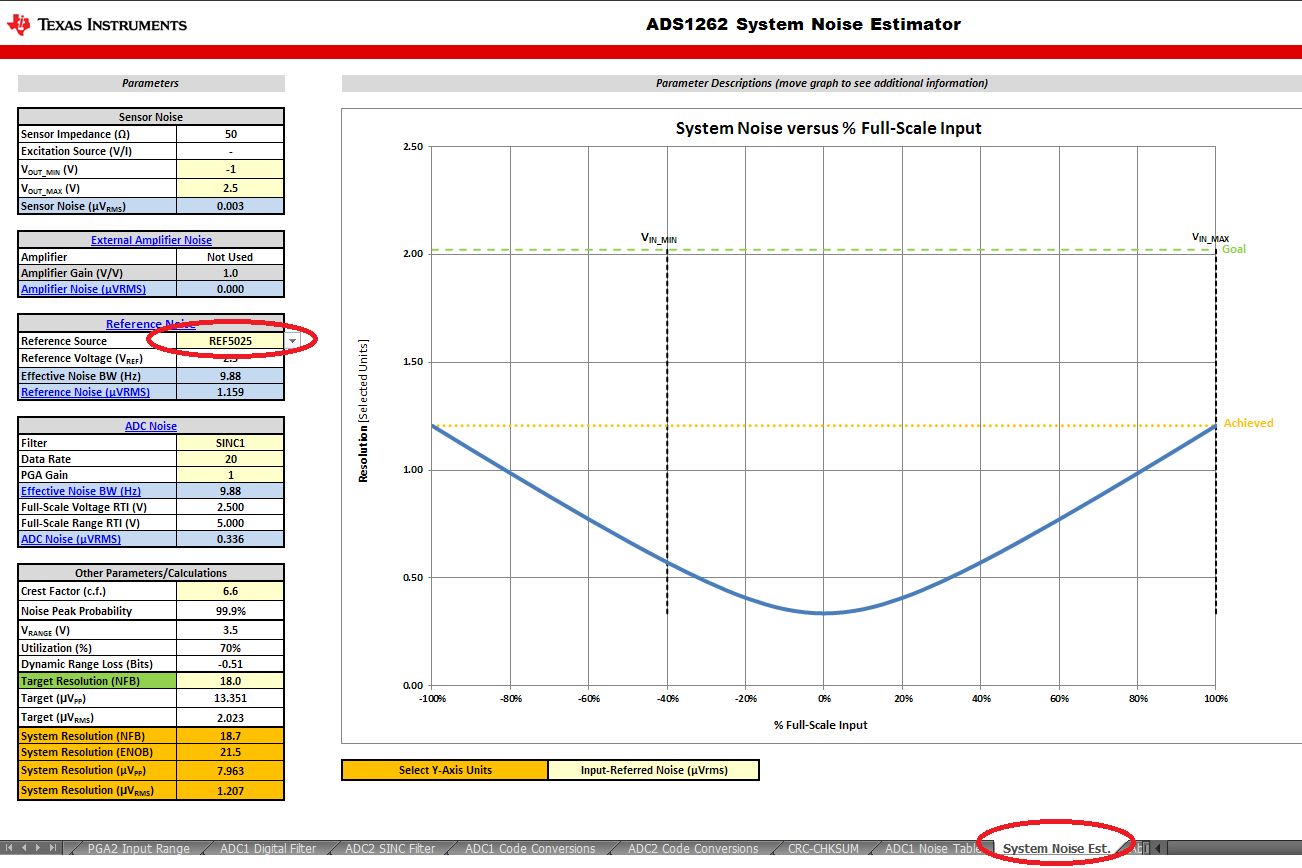This screenshot has width=1302, height=868.
Task: Click the Sensor Noise table header
Action: [151, 117]
